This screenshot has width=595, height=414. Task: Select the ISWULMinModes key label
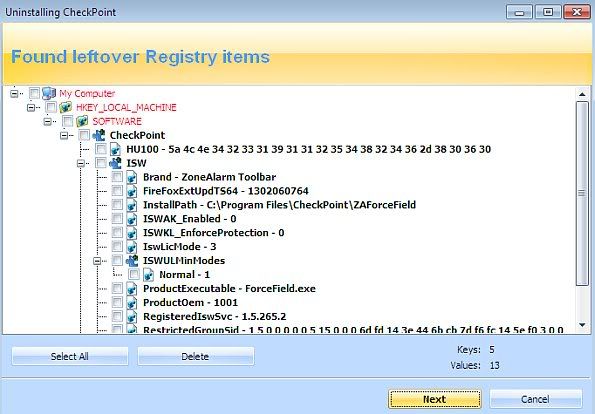tap(184, 261)
